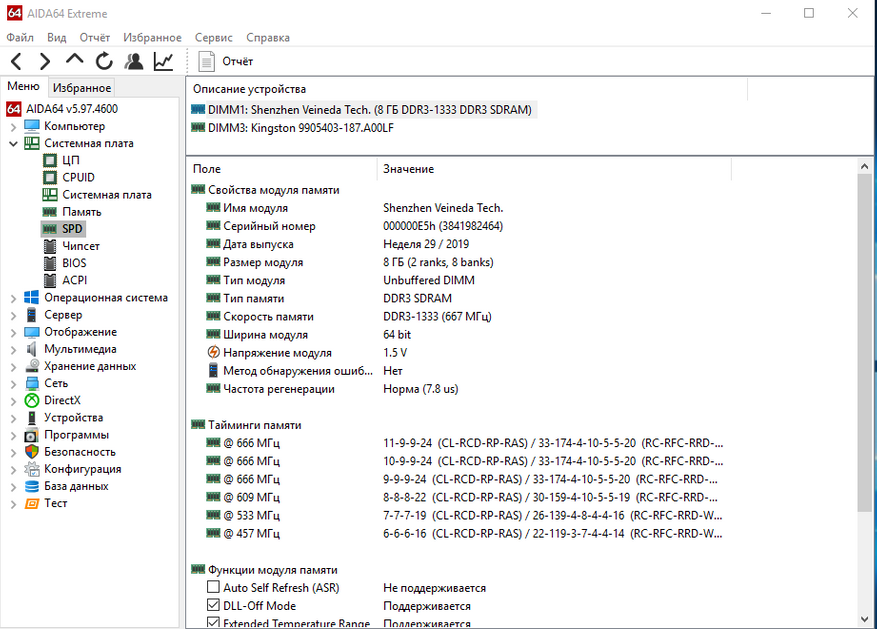
Task: Go back with the left arrow icon
Action: [x=16, y=61]
